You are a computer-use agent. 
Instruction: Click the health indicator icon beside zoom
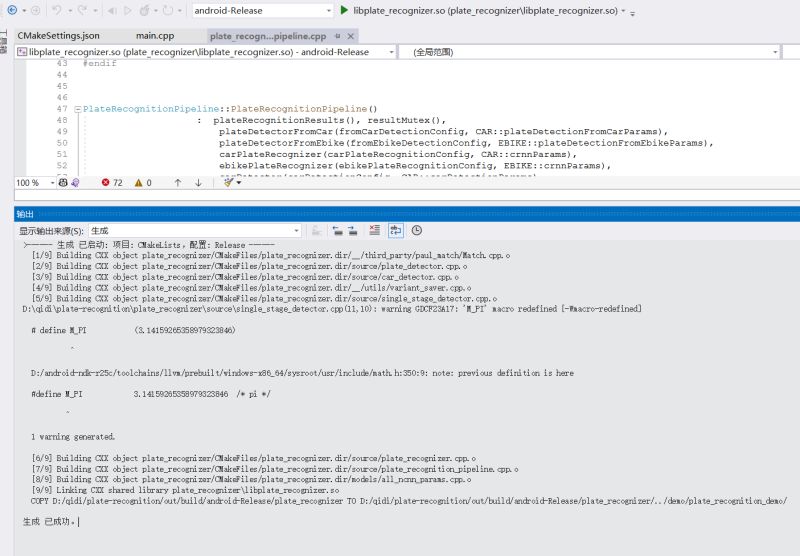click(x=63, y=183)
